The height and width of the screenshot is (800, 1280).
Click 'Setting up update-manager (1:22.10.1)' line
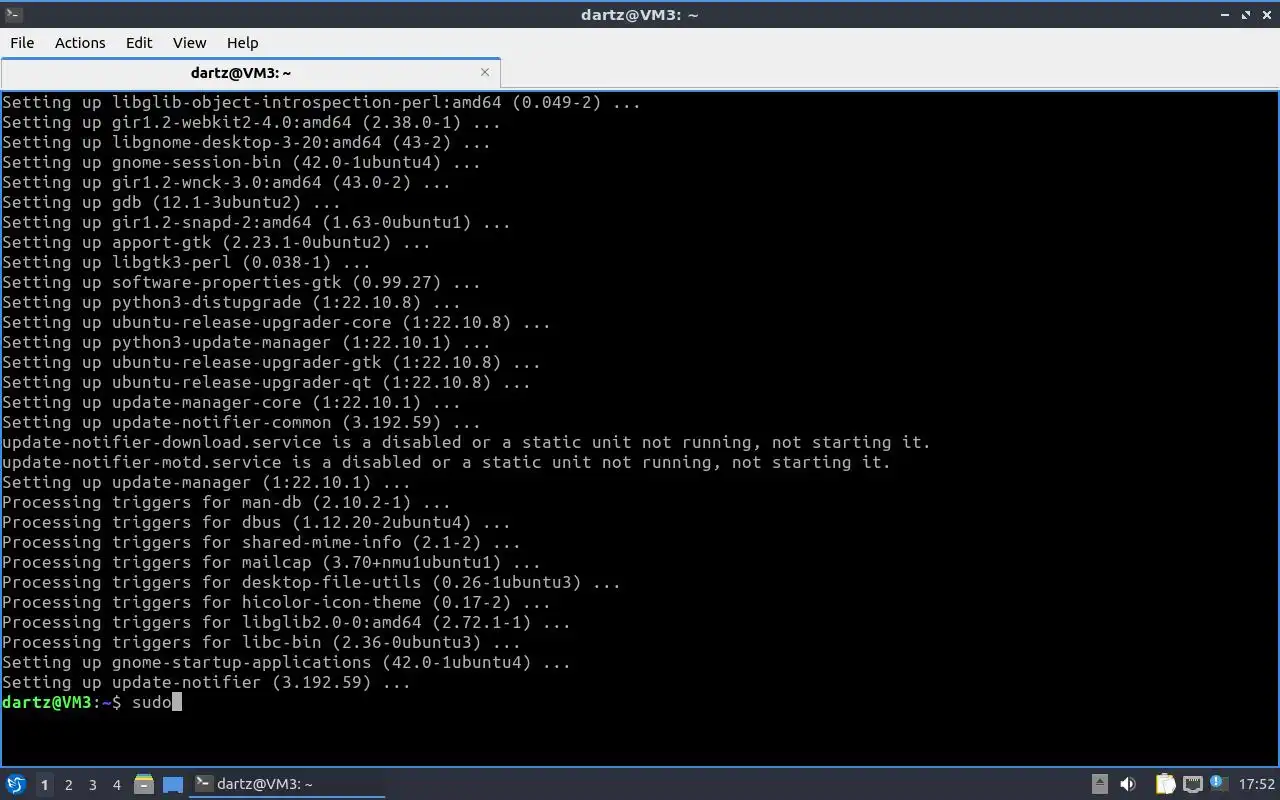(x=206, y=482)
